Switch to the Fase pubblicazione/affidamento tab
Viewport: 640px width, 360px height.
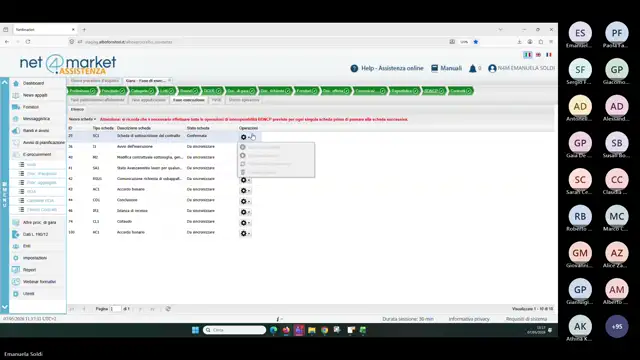click(x=97, y=100)
